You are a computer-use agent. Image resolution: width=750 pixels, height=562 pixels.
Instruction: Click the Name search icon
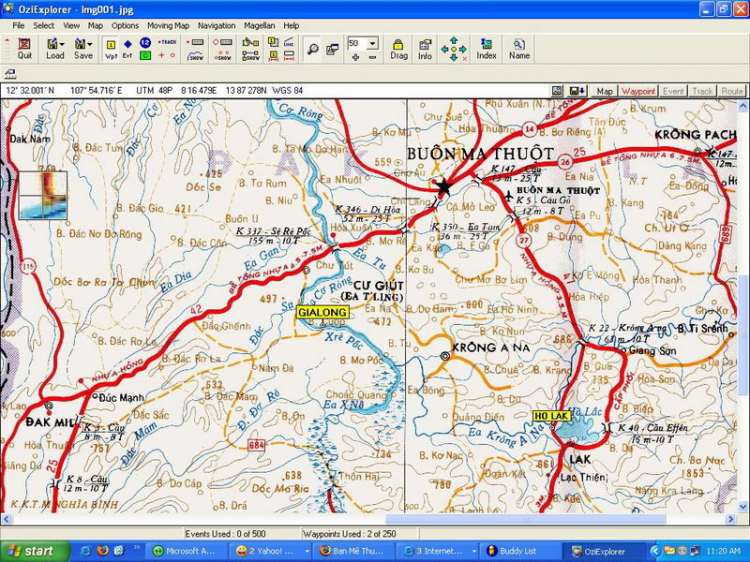click(x=519, y=49)
